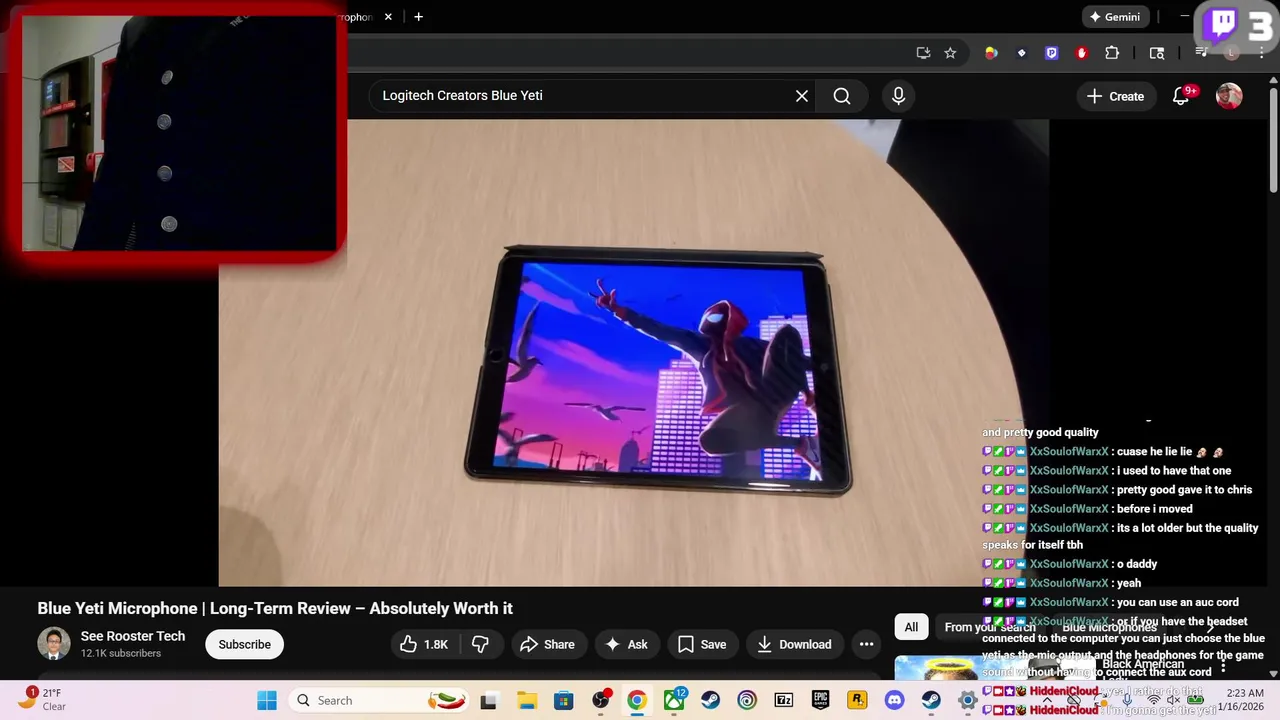
Task: Click the YouTube search magnifier button
Action: click(842, 96)
